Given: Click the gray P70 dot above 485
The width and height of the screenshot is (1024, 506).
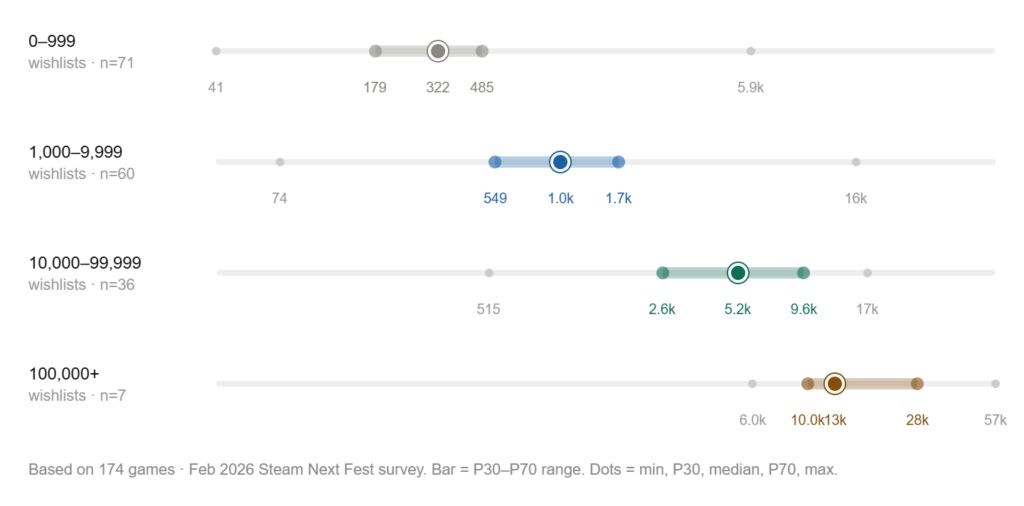Looking at the screenshot, I should pos(482,51).
